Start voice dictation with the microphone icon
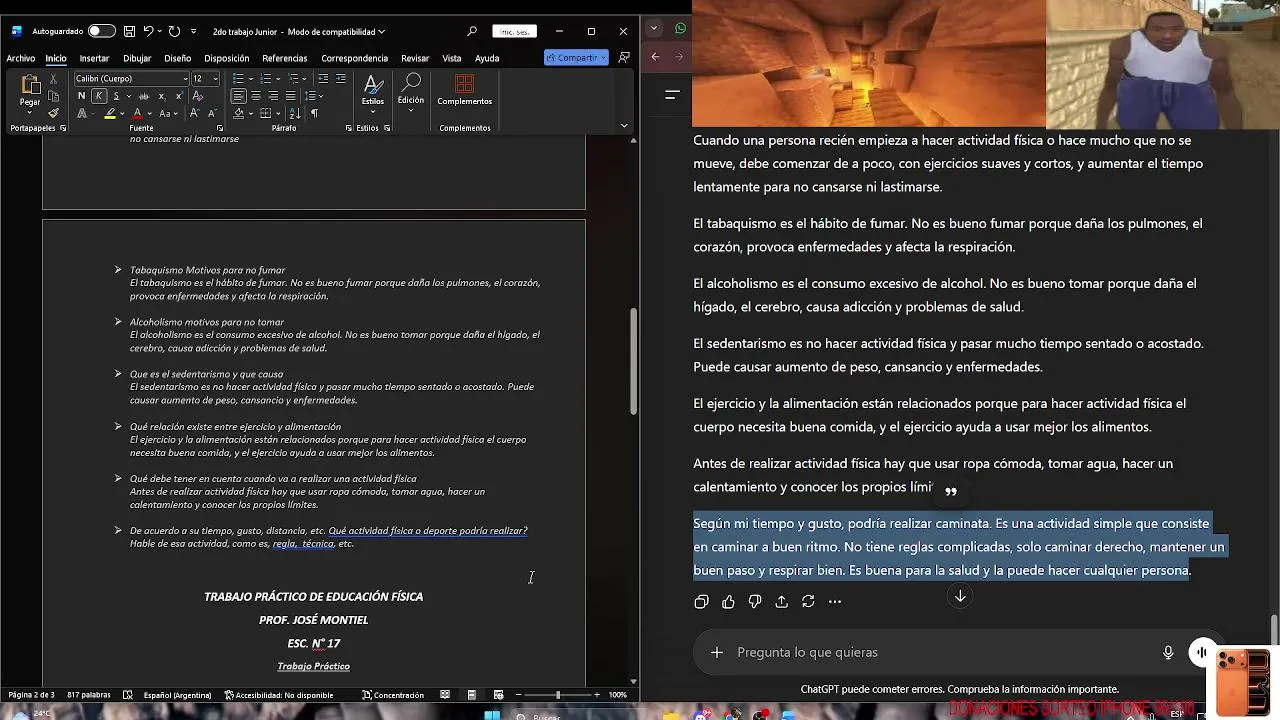1280x720 pixels. point(1168,652)
